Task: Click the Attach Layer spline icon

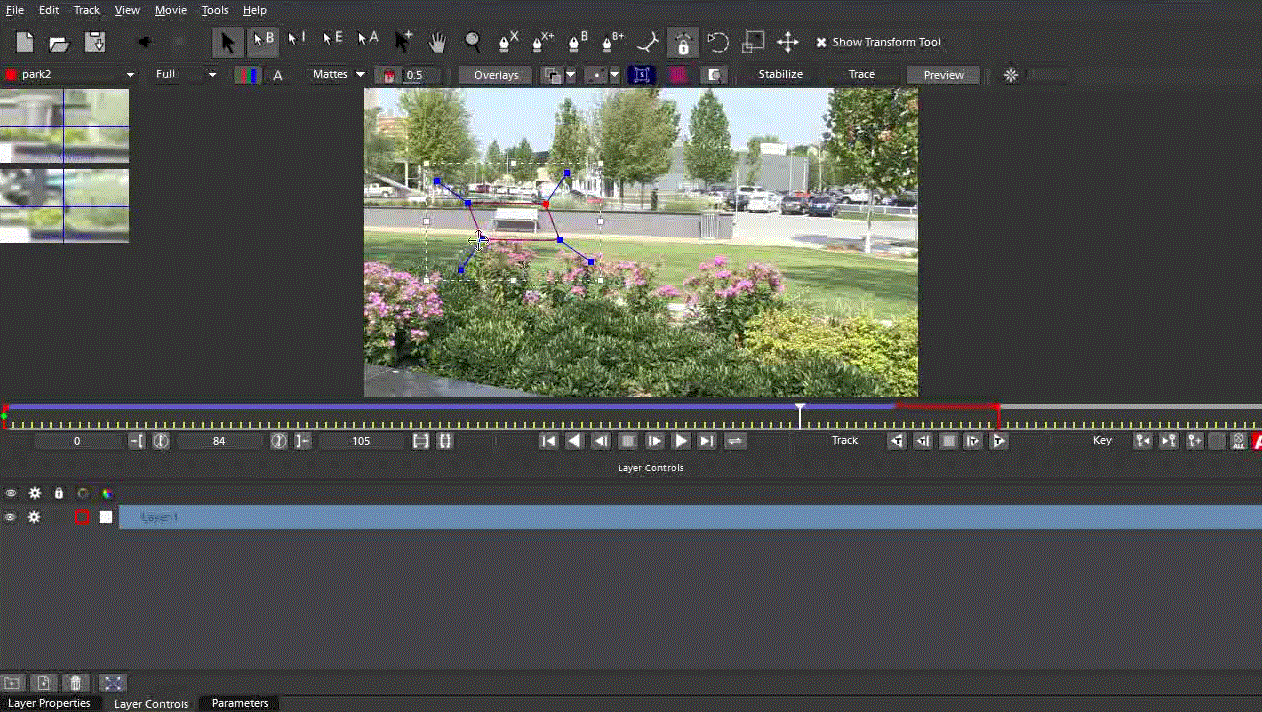Action: click(649, 42)
